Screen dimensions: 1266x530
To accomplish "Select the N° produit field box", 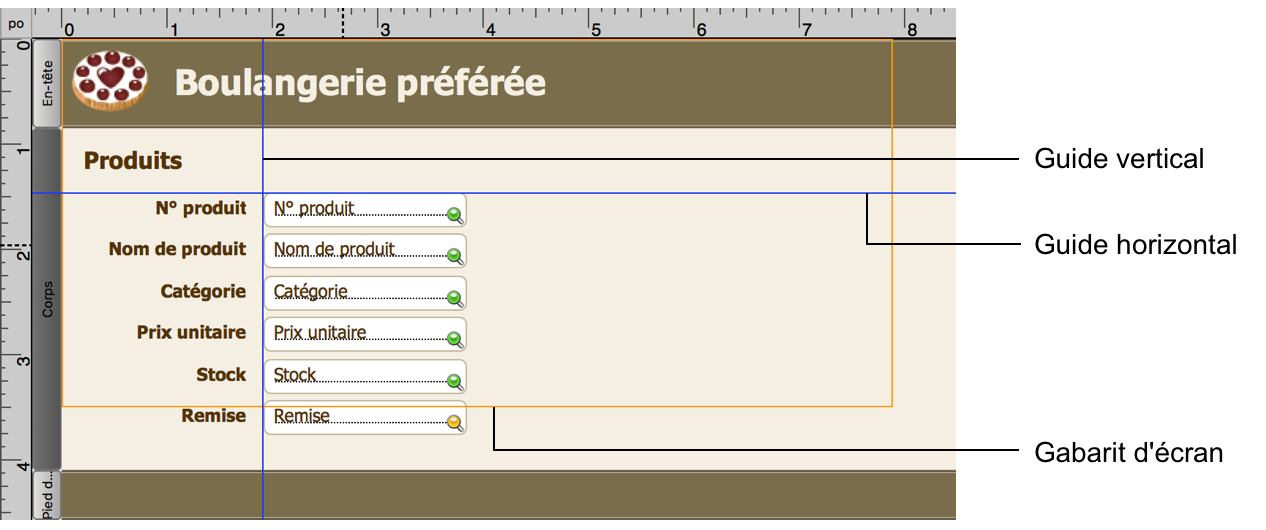I will (x=360, y=210).
